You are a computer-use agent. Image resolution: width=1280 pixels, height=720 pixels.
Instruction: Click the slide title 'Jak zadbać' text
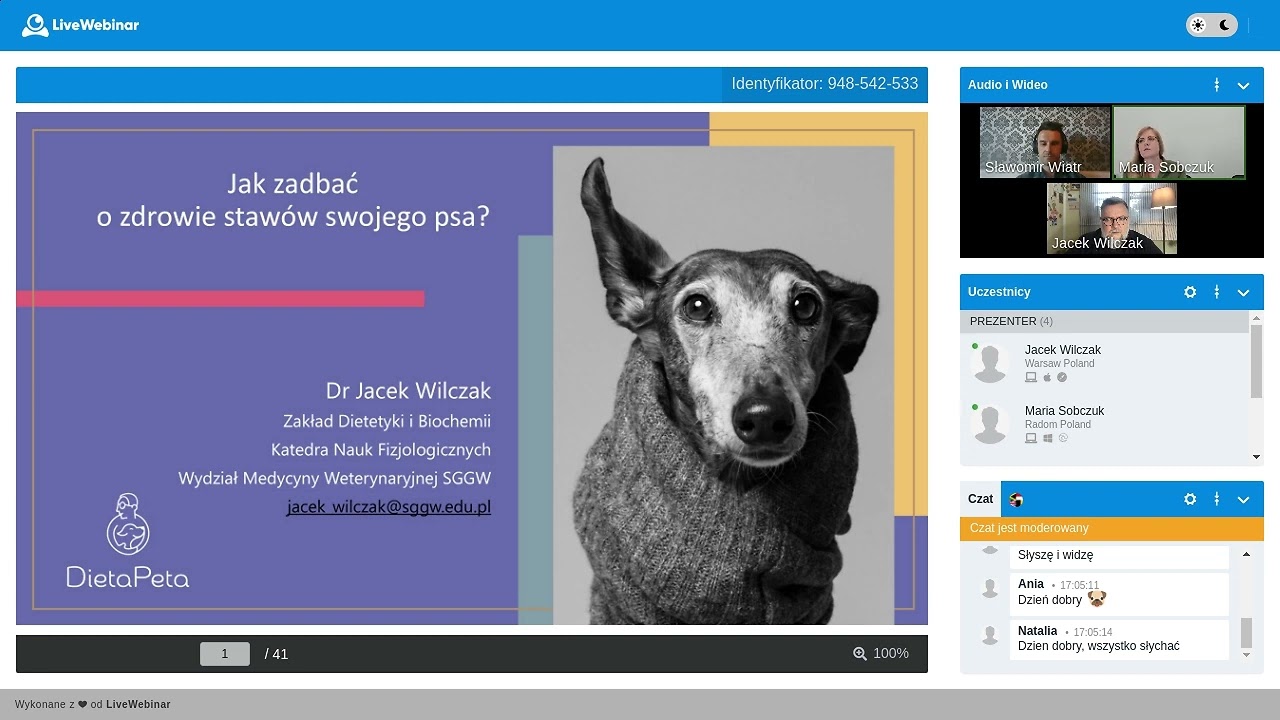point(292,184)
